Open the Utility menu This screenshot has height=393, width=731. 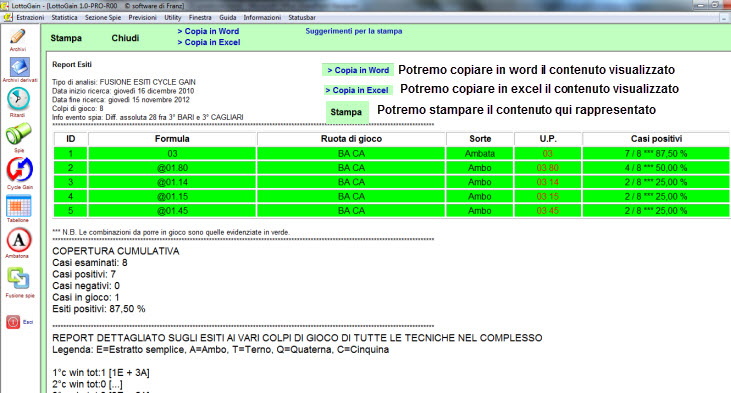pos(172,17)
